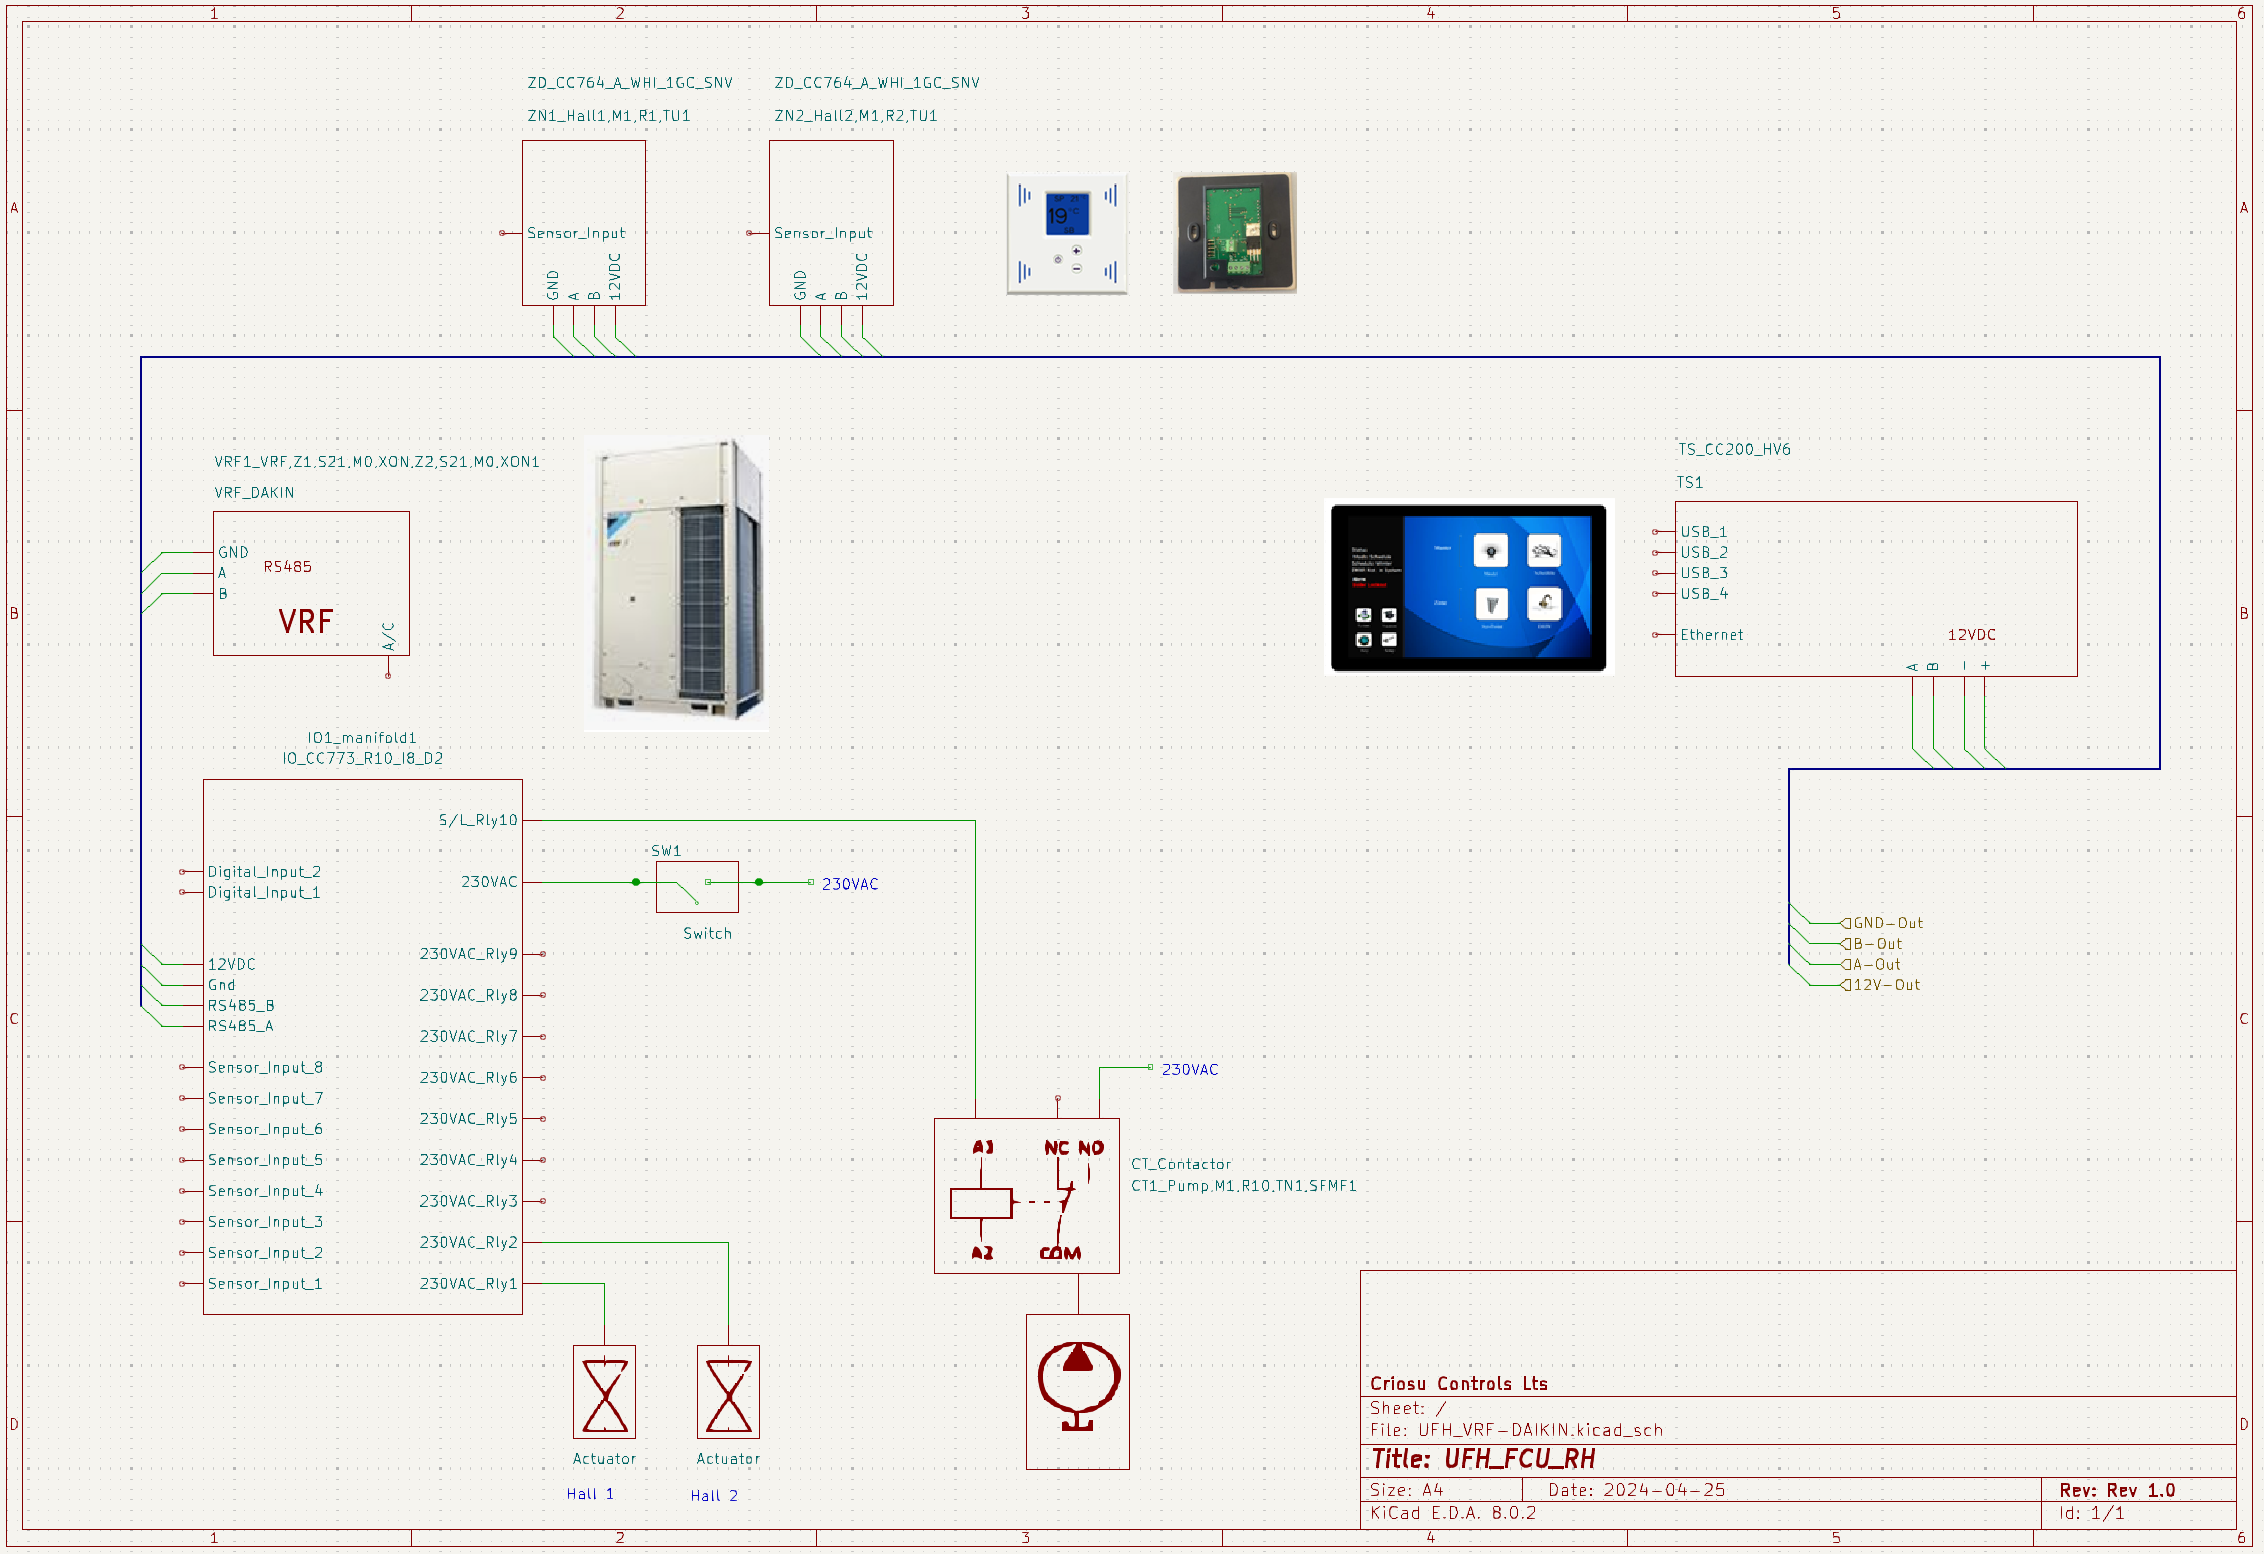Click the SW1 switch symbol
Screen dimensions: 2264x1554
[697, 886]
